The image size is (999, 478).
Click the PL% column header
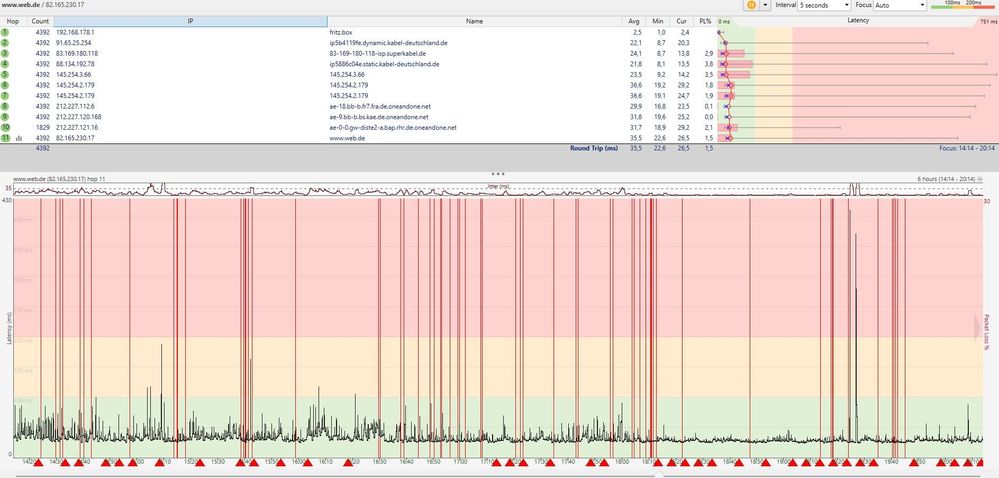[706, 20]
